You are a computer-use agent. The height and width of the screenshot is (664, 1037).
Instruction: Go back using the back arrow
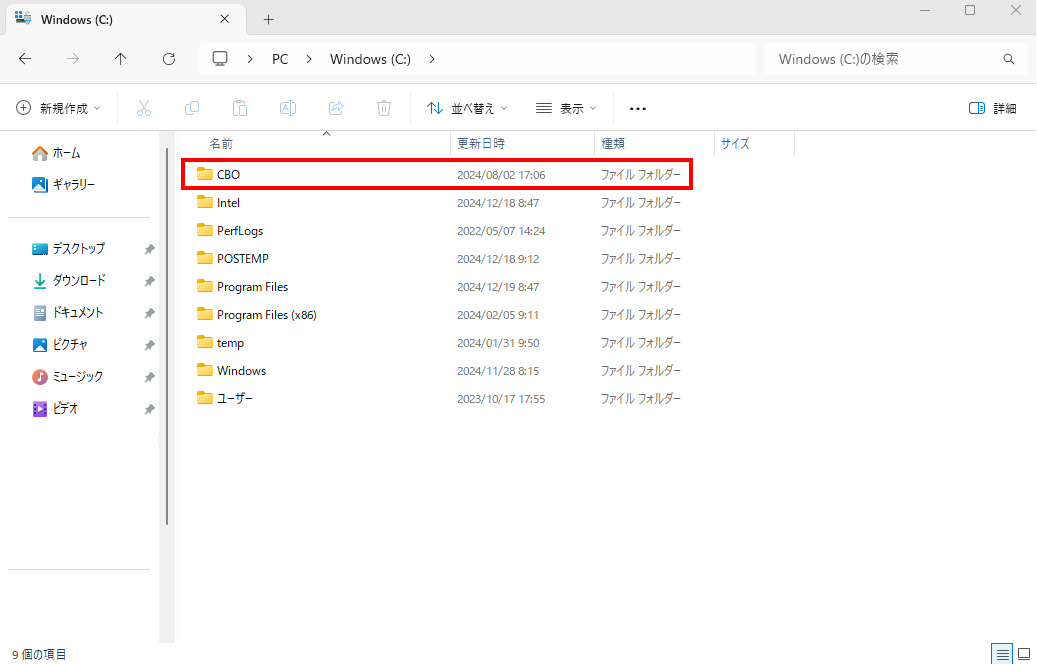coord(25,59)
